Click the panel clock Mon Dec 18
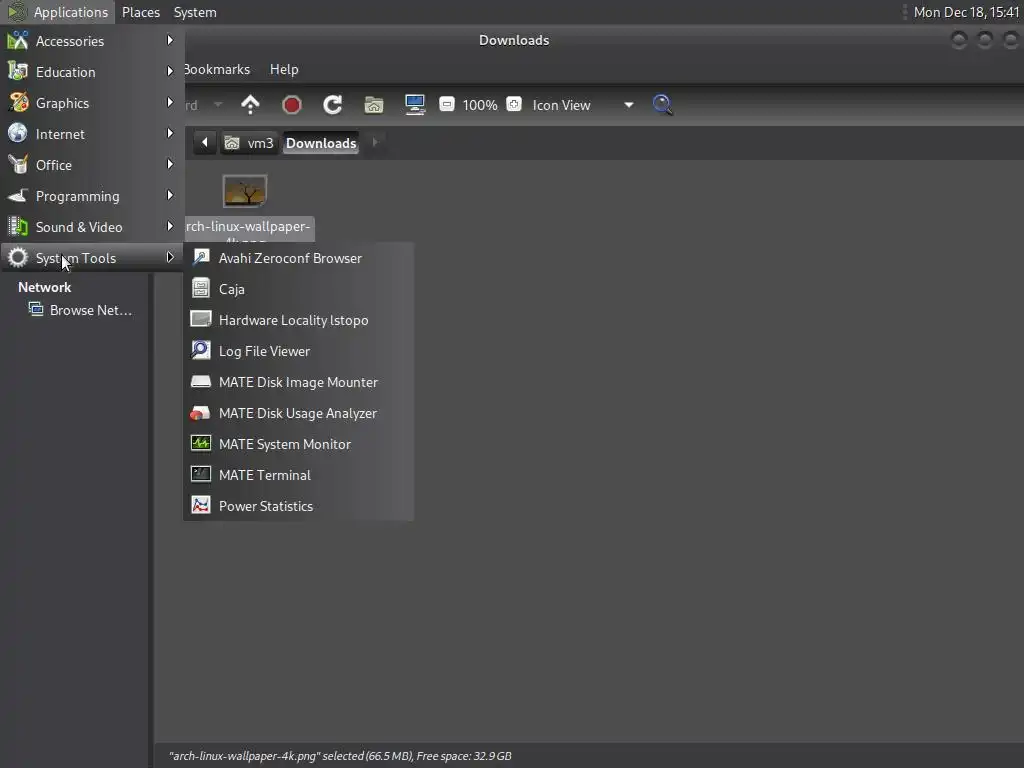Viewport: 1024px width, 768px height. pos(966,12)
